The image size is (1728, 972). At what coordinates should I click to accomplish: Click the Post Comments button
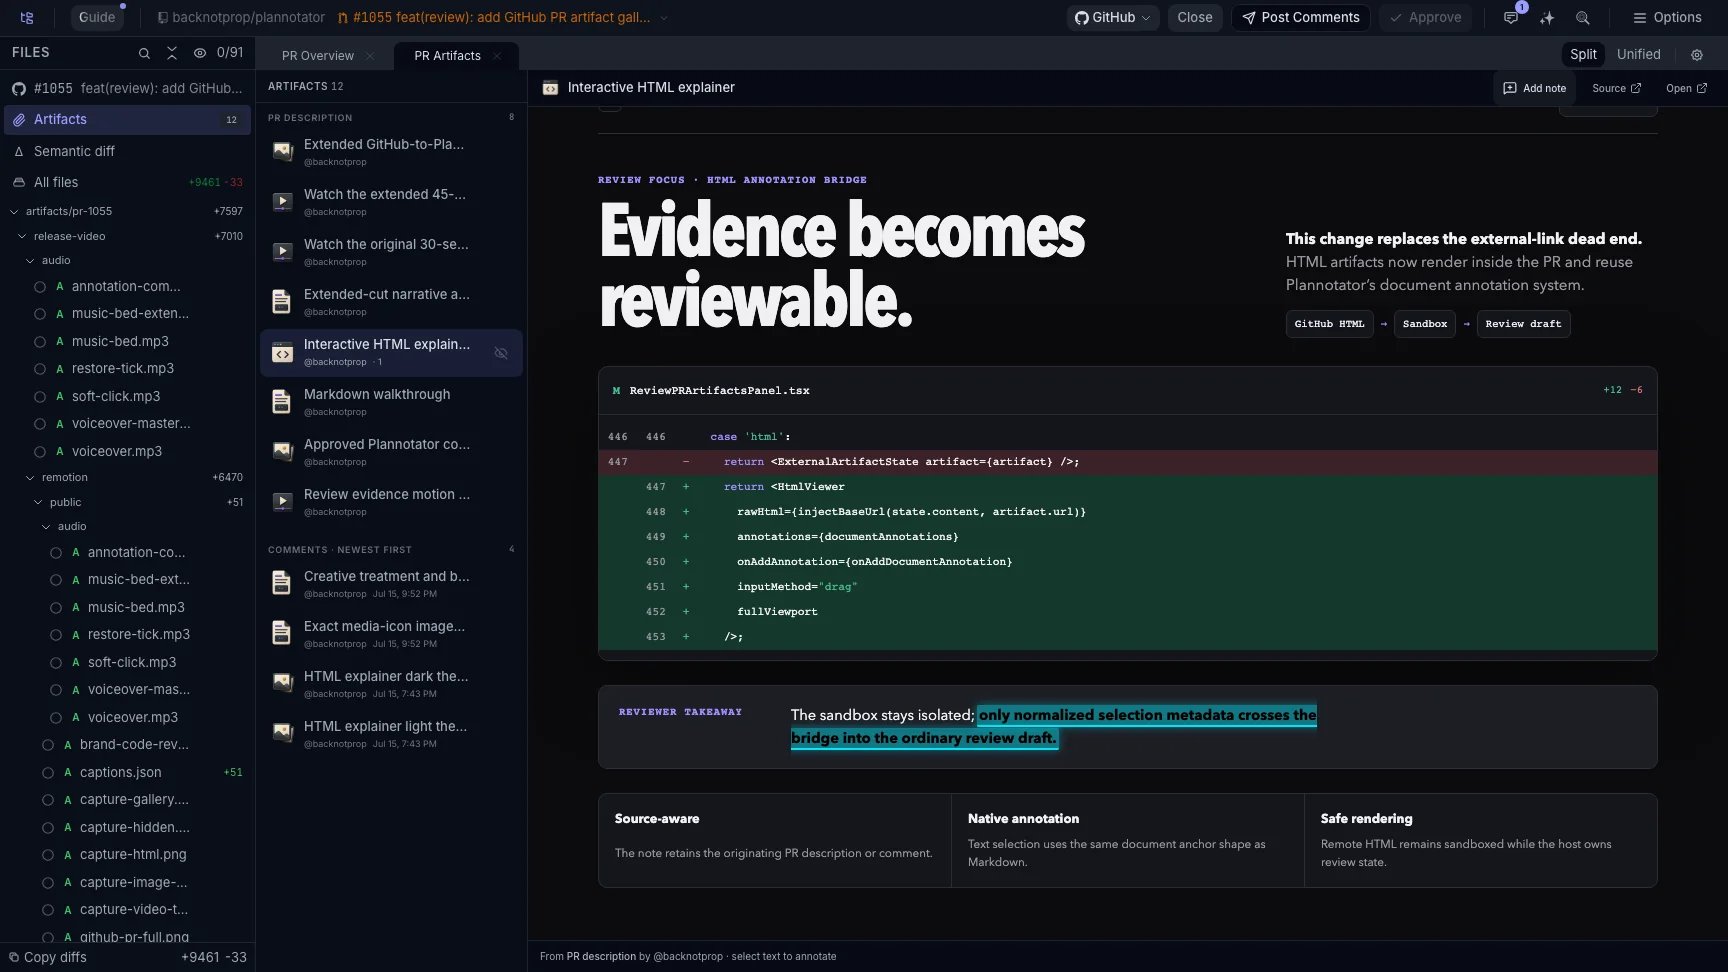(x=1300, y=18)
